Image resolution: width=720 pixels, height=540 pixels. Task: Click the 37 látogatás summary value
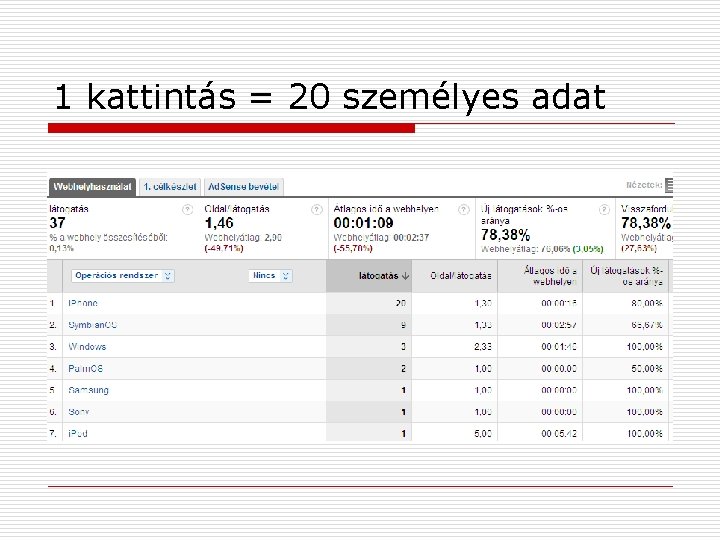pyautogui.click(x=57, y=223)
